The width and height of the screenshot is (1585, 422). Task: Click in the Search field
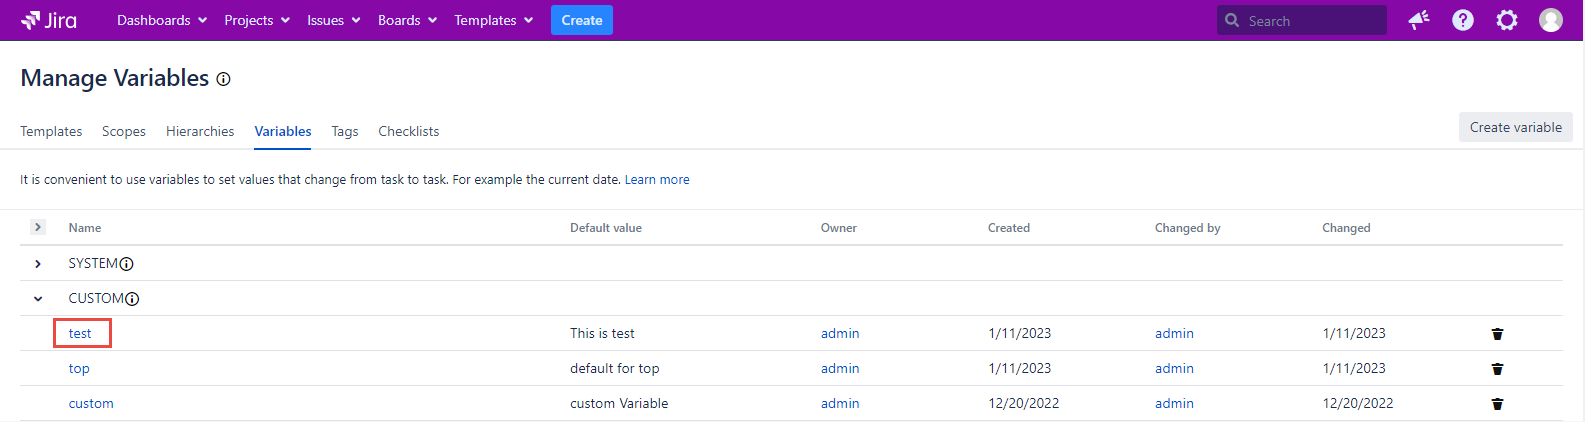pos(1310,20)
